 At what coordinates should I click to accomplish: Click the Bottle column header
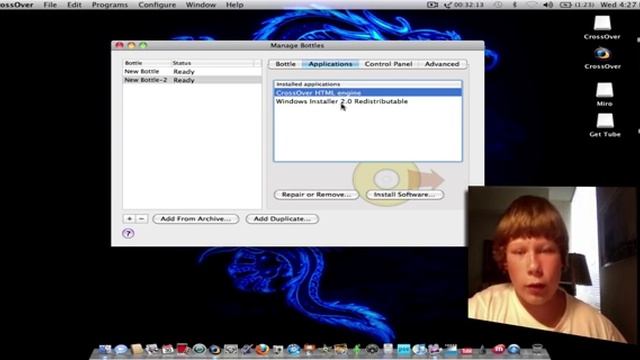(x=147, y=63)
